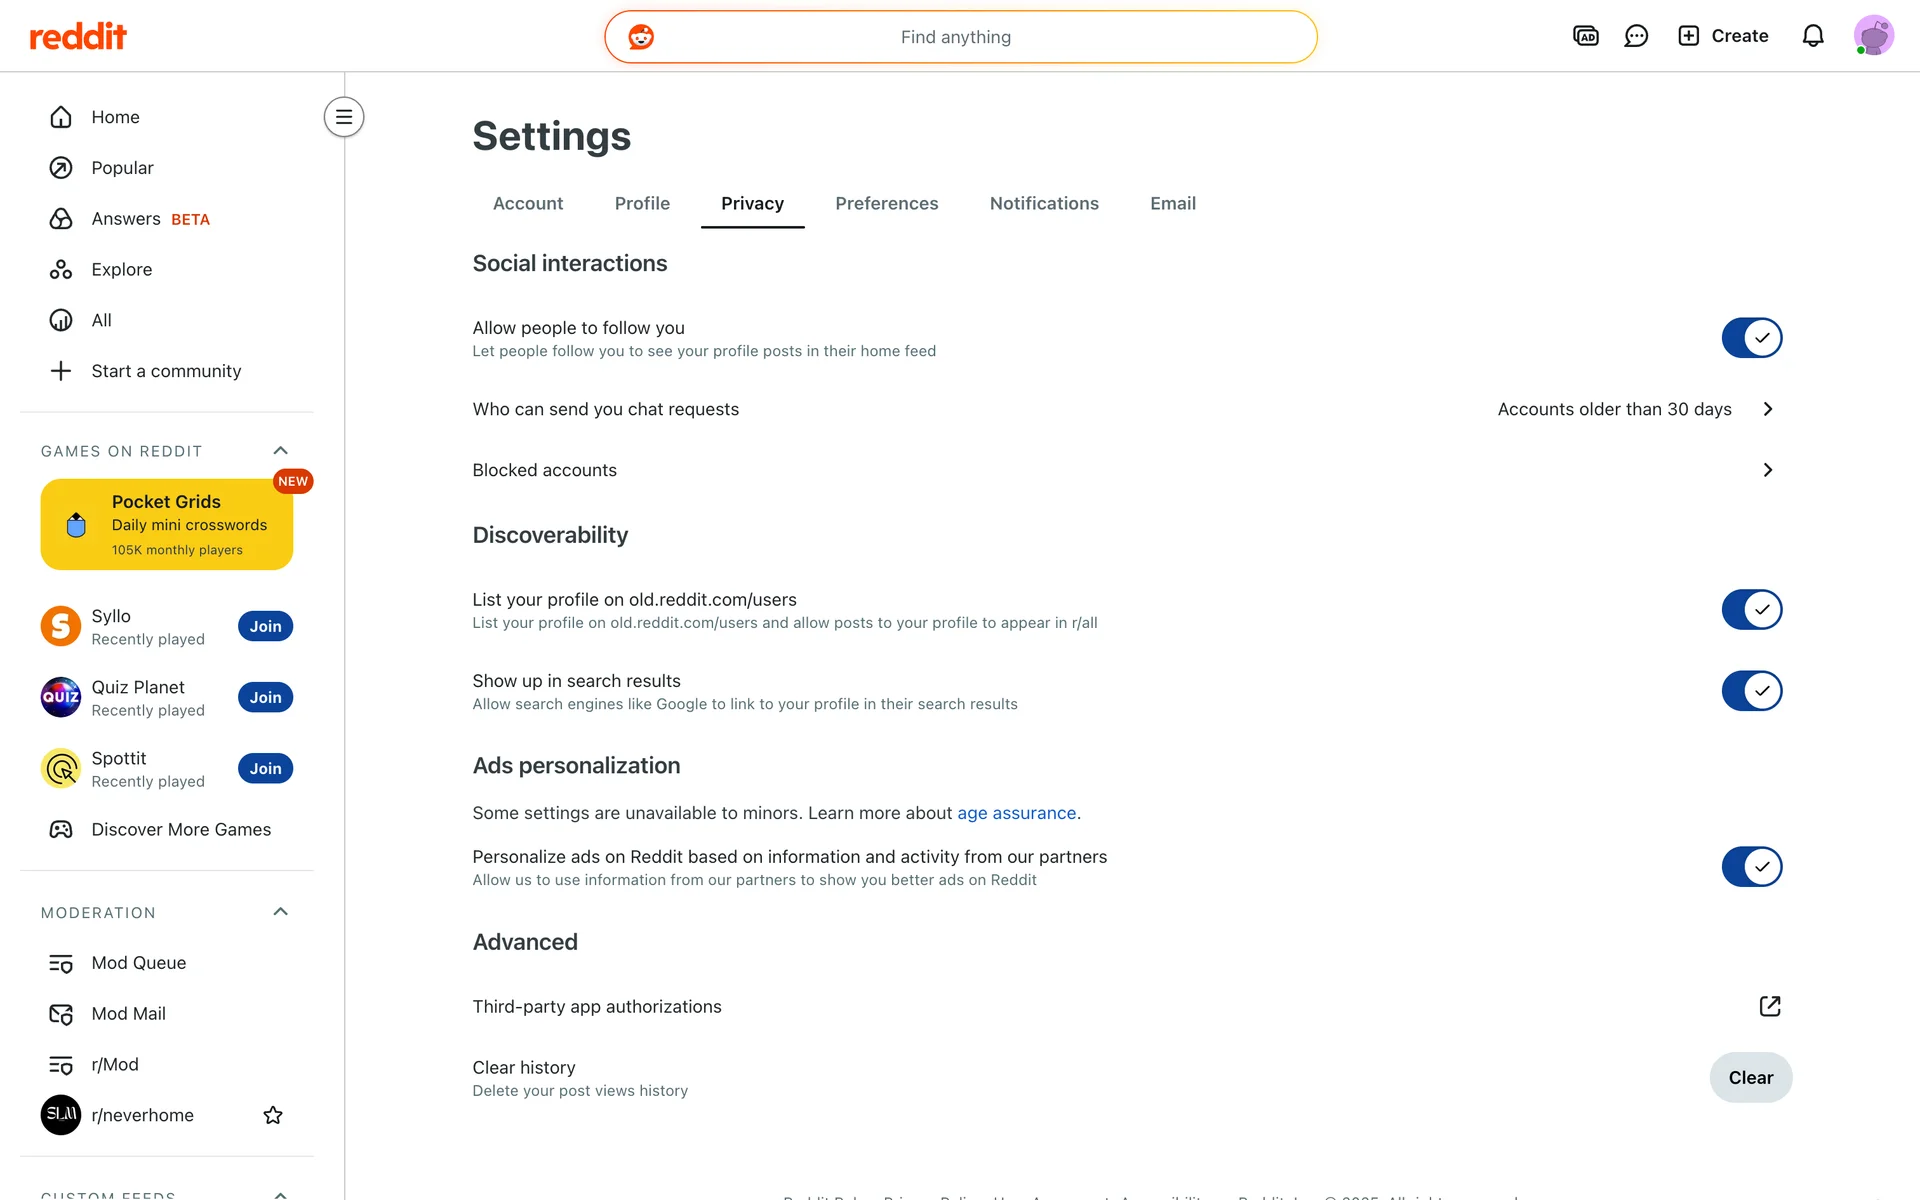Collapse the sidebar navigation menu button

(x=344, y=117)
